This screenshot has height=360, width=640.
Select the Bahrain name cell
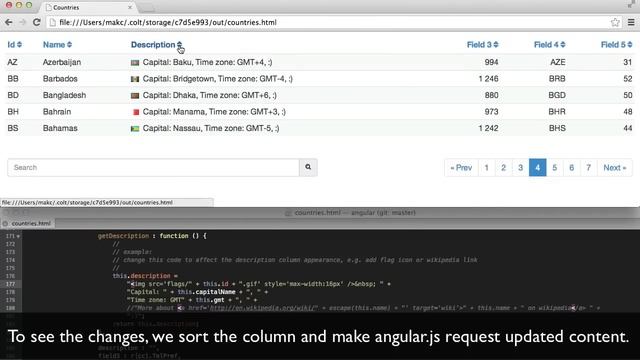[57, 112]
